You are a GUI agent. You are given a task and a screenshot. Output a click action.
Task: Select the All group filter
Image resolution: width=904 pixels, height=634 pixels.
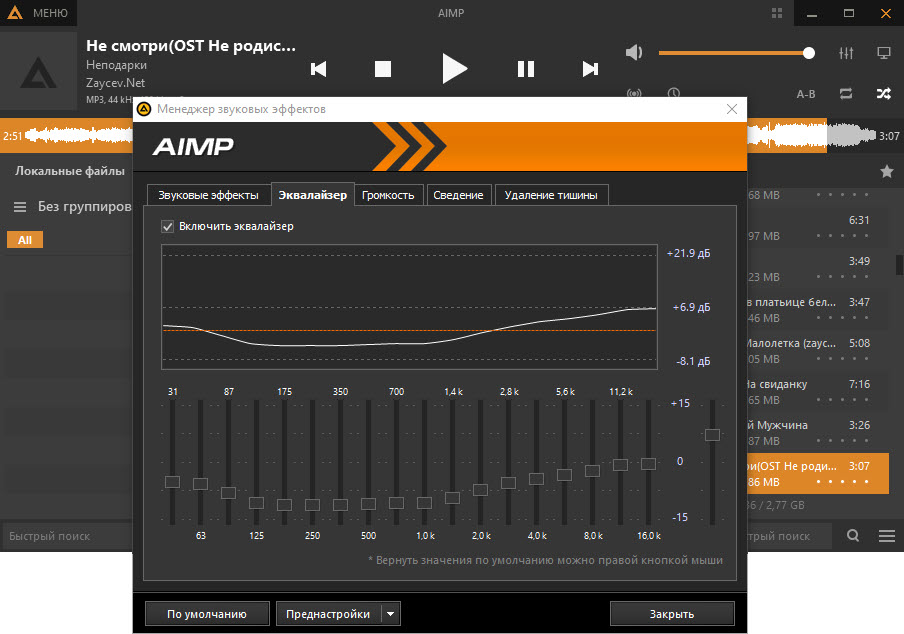tap(25, 240)
